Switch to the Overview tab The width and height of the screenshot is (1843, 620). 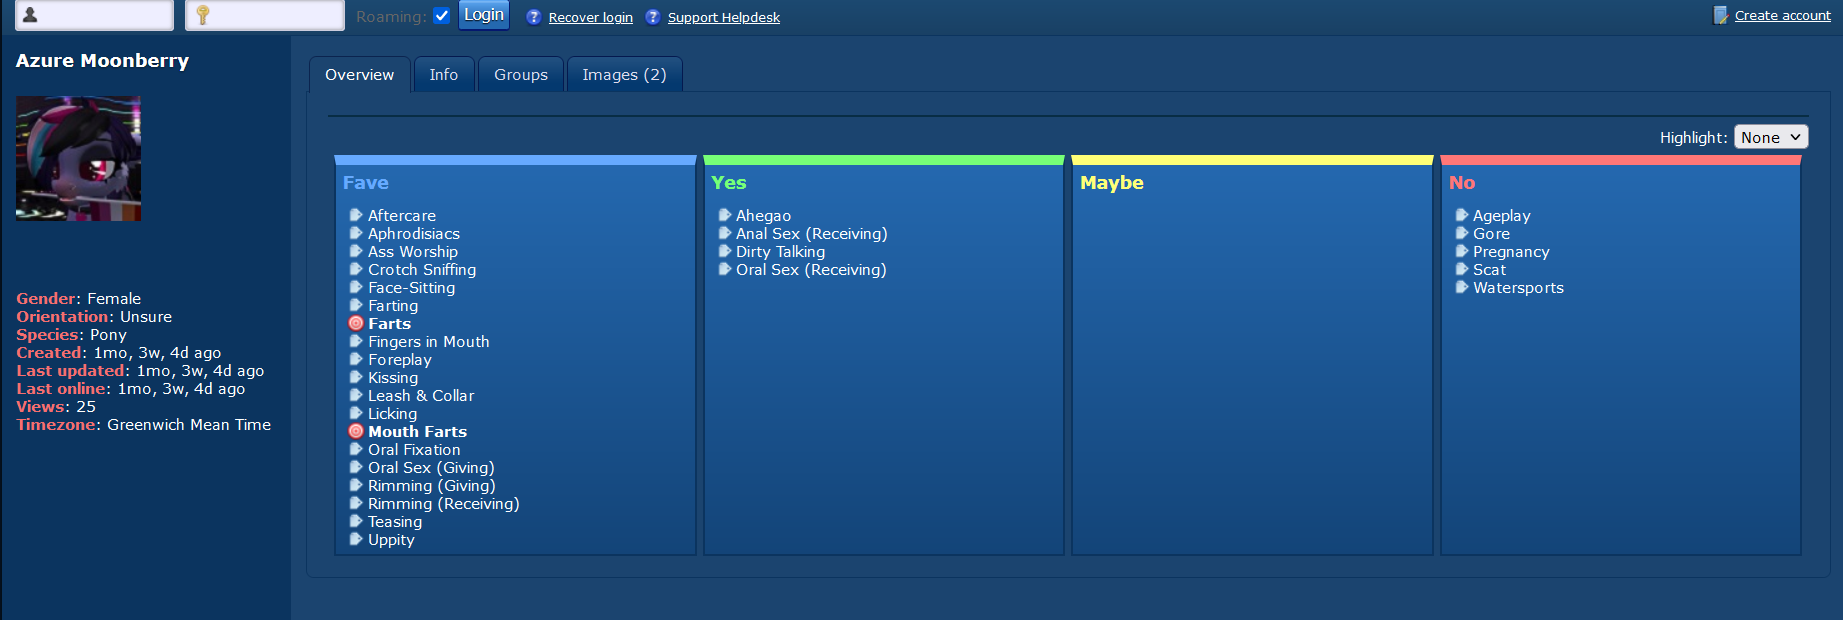click(x=360, y=75)
